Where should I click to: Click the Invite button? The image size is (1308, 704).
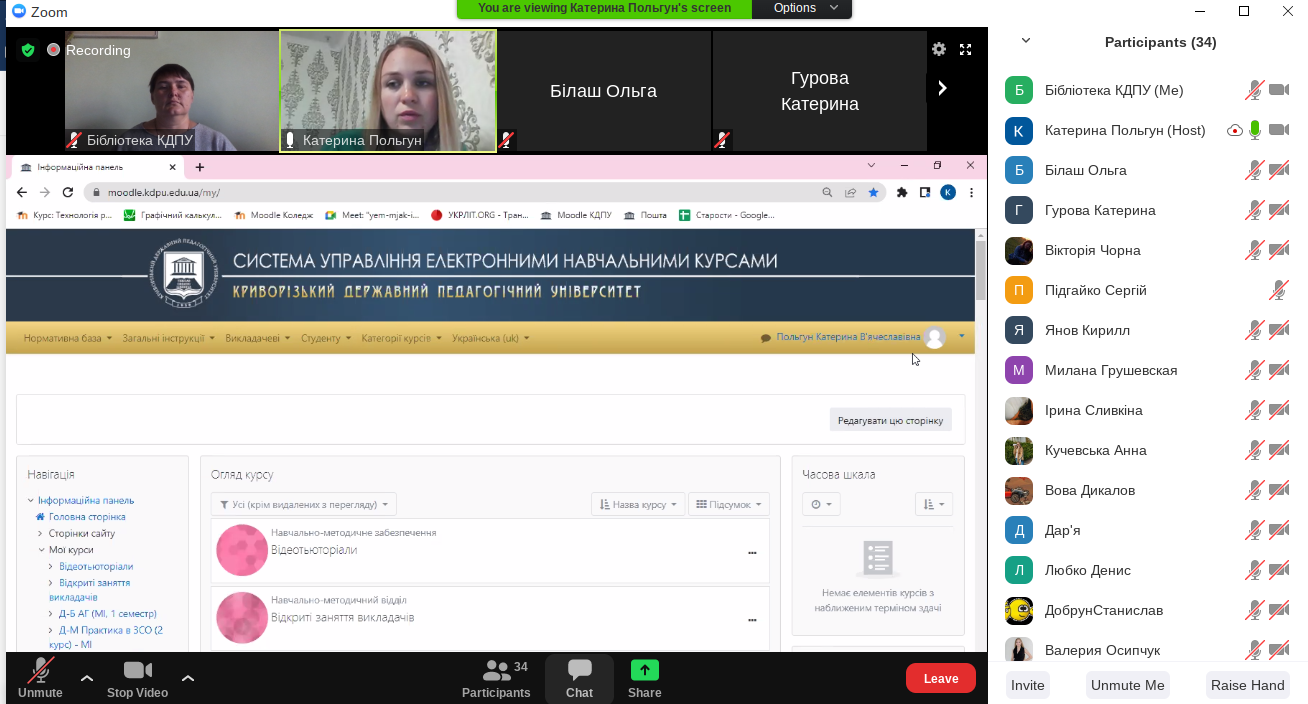click(x=1027, y=685)
